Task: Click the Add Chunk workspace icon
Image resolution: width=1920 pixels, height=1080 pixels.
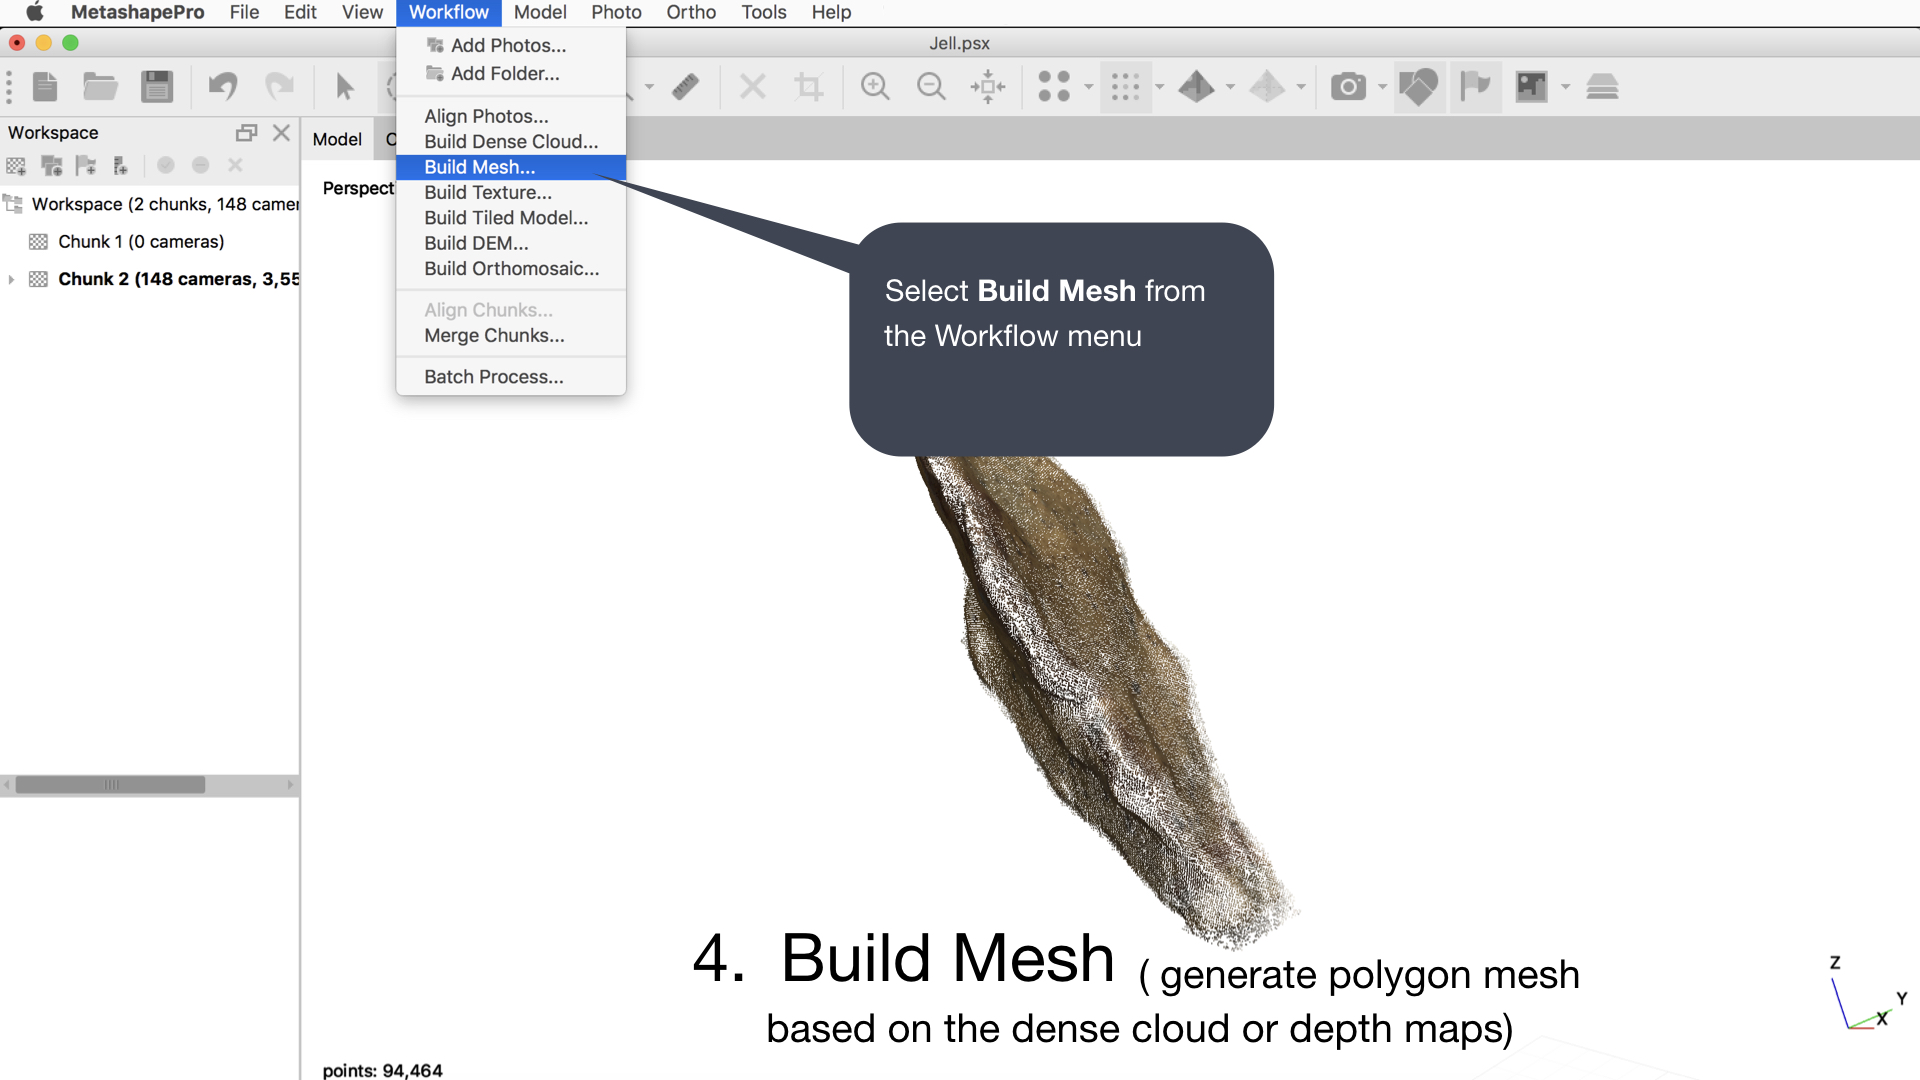Action: [16, 166]
